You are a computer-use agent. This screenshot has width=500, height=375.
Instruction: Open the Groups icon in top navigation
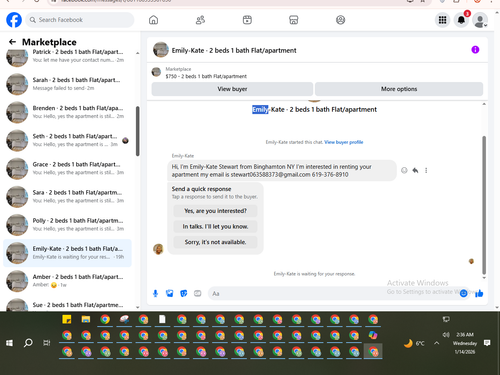pos(340,20)
